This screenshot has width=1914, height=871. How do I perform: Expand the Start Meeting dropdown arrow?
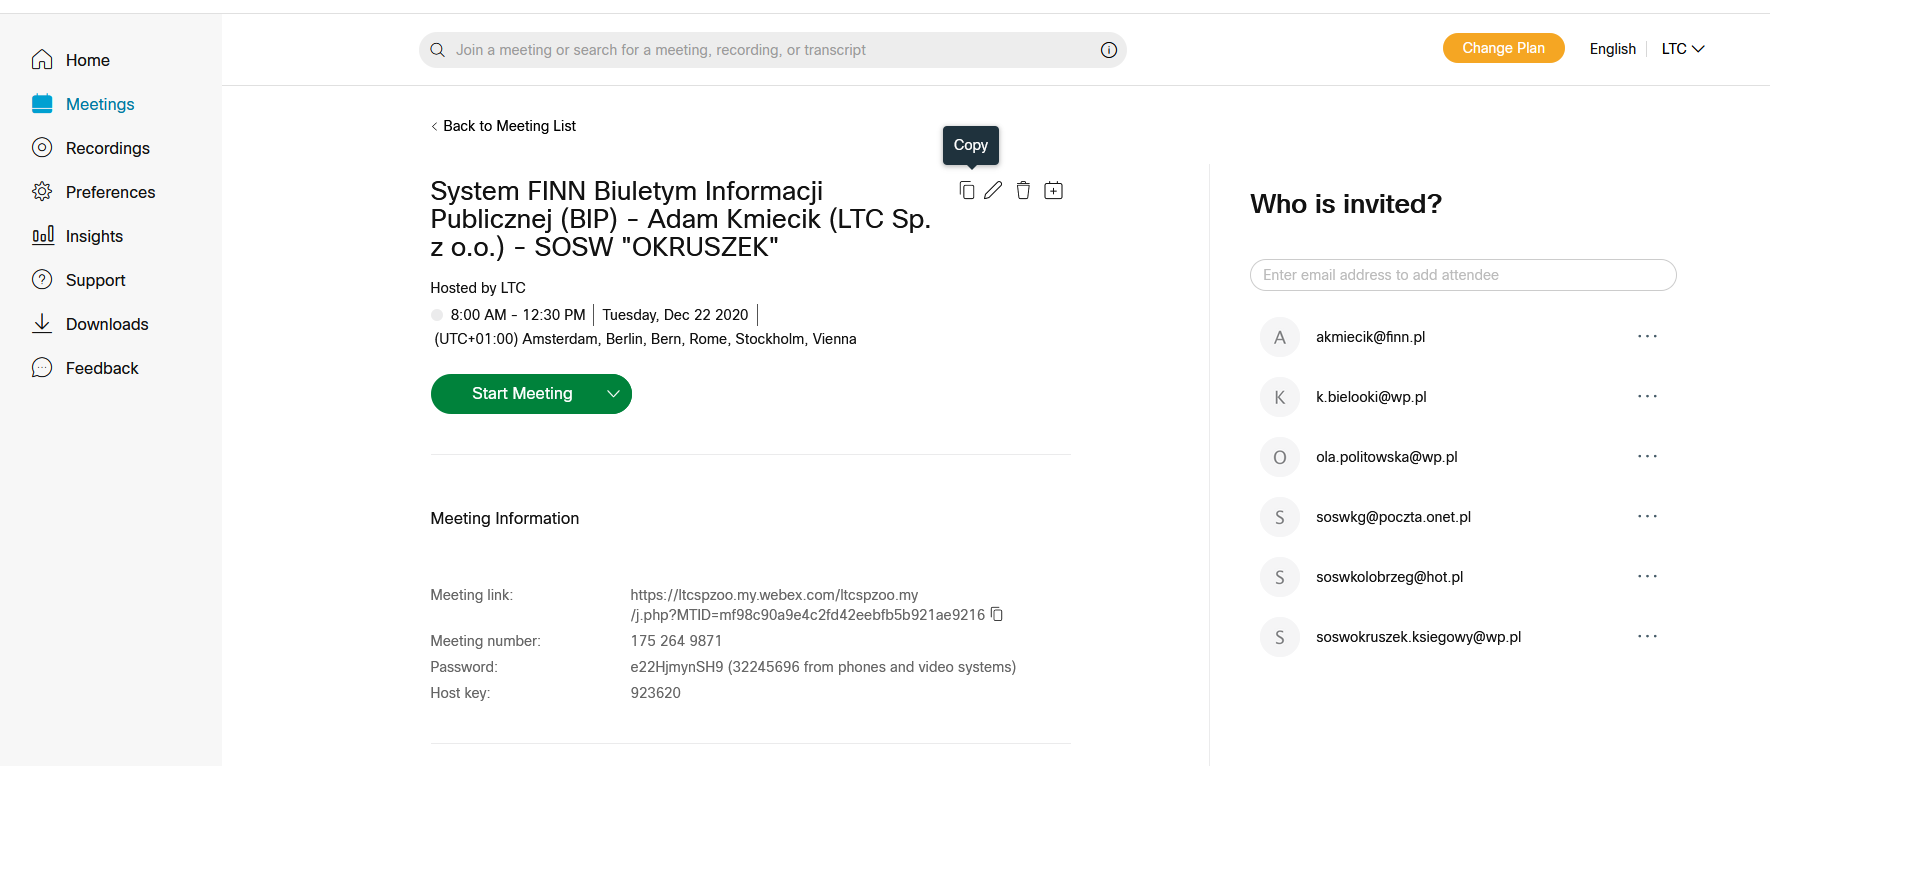(613, 394)
